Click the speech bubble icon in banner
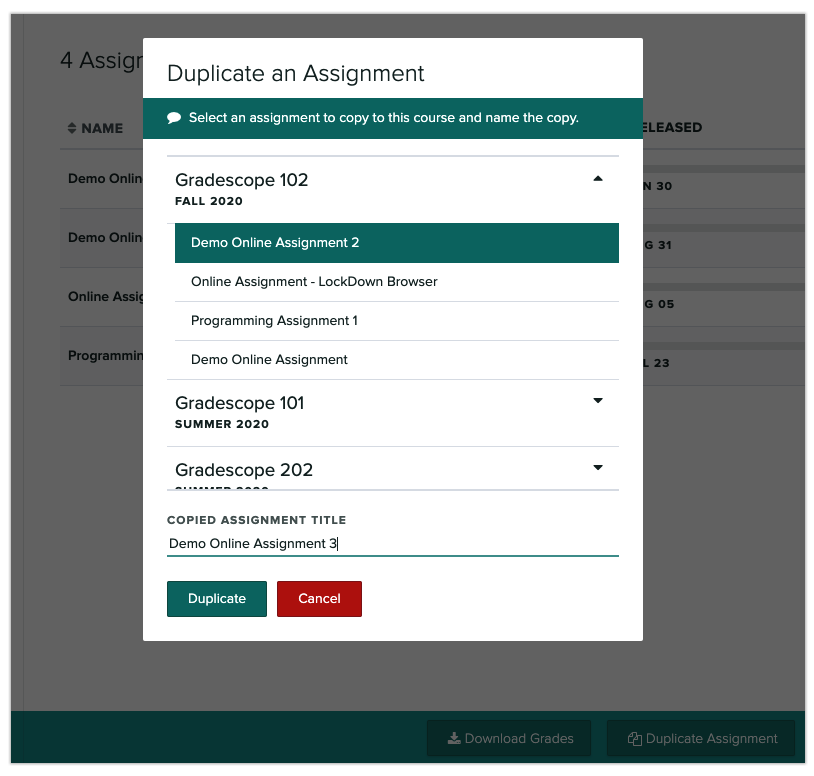 click(174, 118)
